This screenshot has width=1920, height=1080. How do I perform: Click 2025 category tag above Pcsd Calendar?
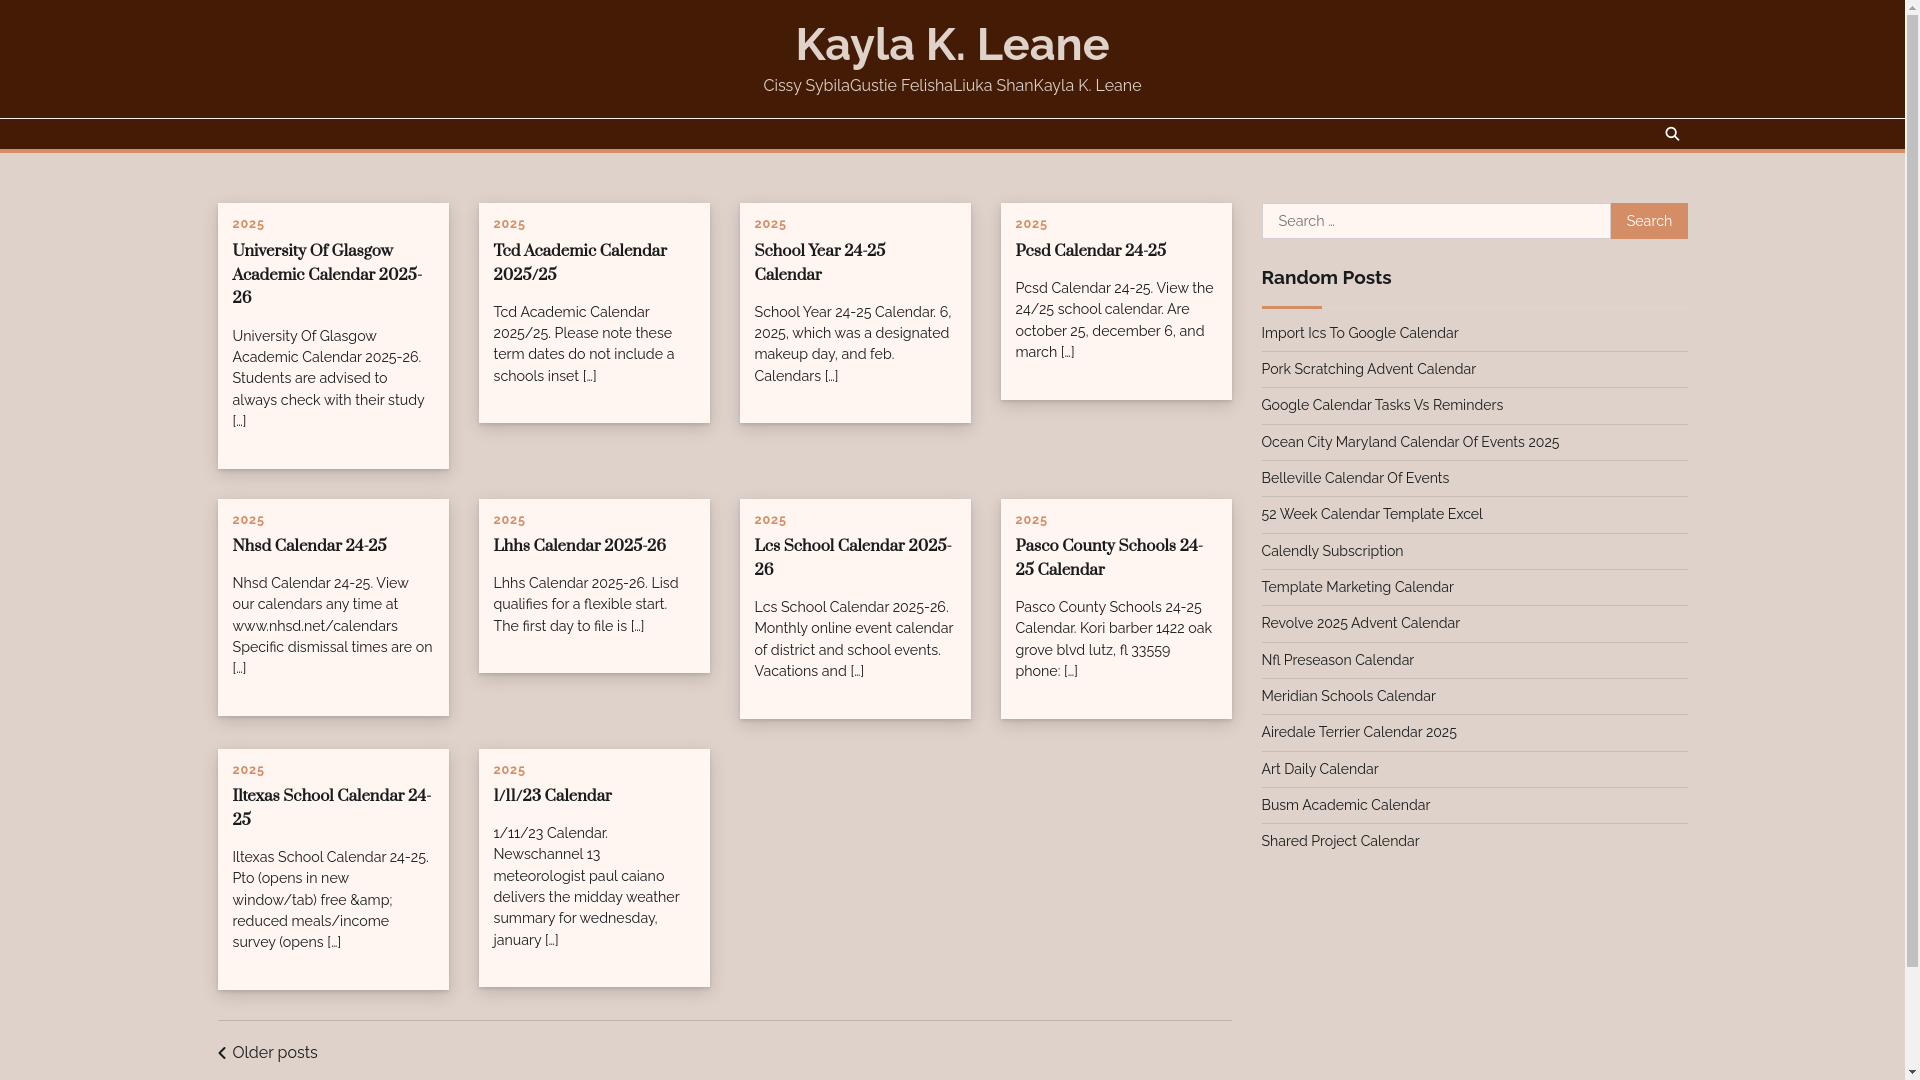[x=1031, y=224]
